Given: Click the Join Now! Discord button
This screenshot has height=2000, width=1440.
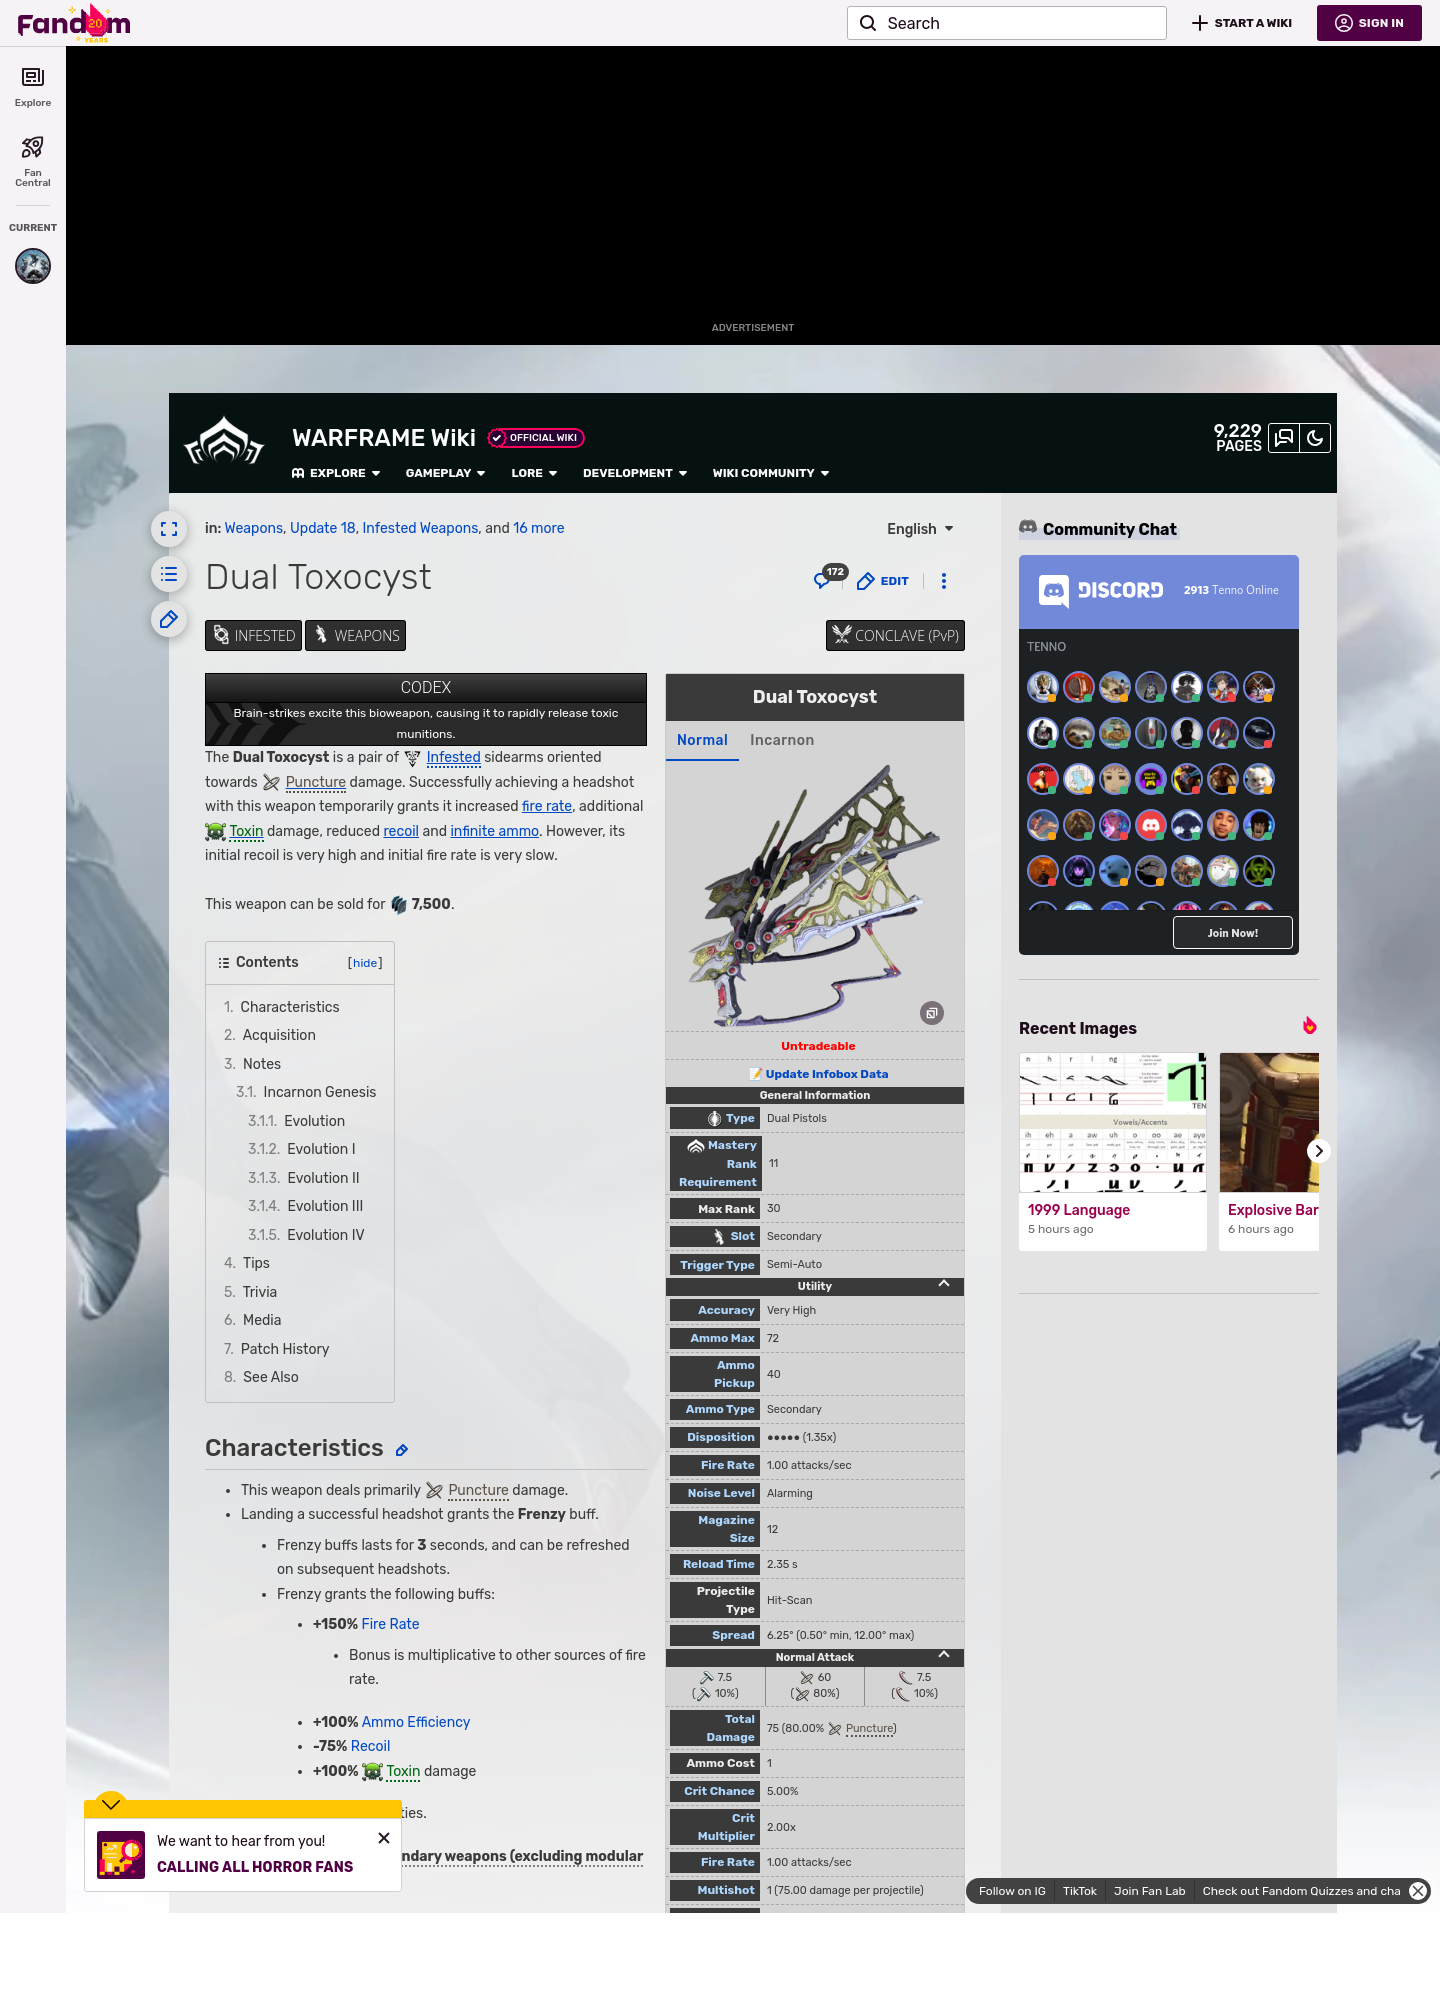Looking at the screenshot, I should point(1232,933).
